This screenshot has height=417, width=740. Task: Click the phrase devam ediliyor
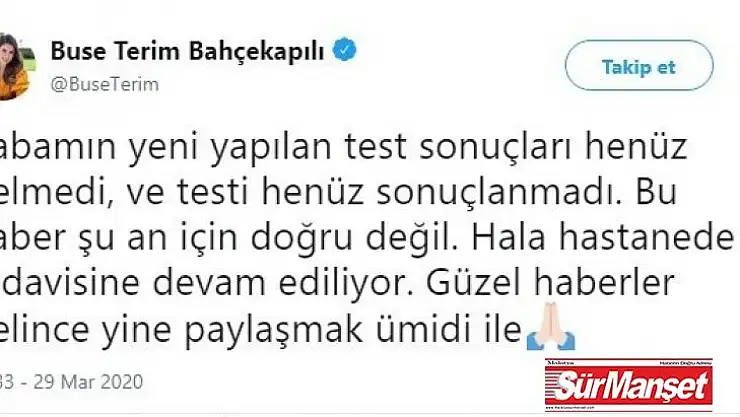click(x=283, y=283)
